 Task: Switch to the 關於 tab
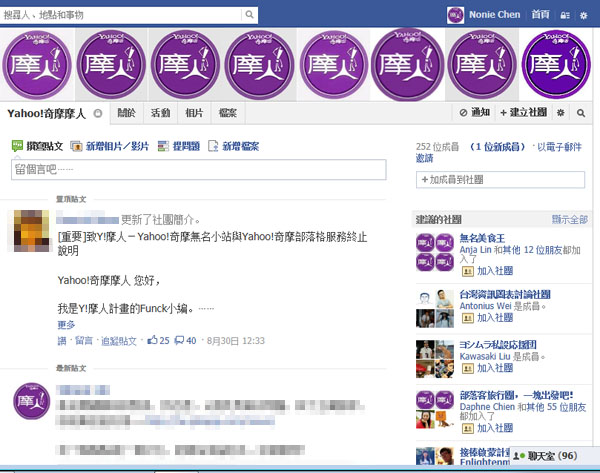(127, 113)
